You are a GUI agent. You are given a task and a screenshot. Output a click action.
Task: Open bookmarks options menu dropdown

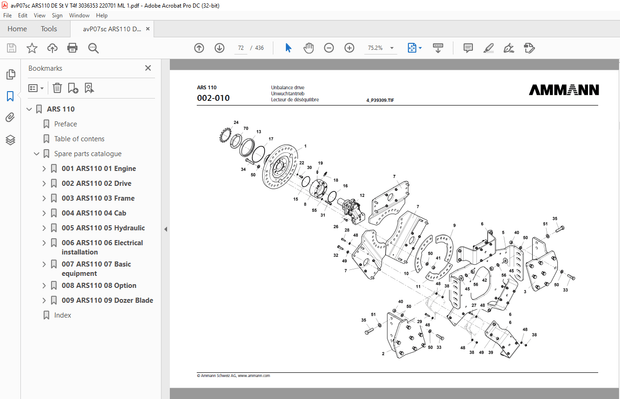(36, 88)
